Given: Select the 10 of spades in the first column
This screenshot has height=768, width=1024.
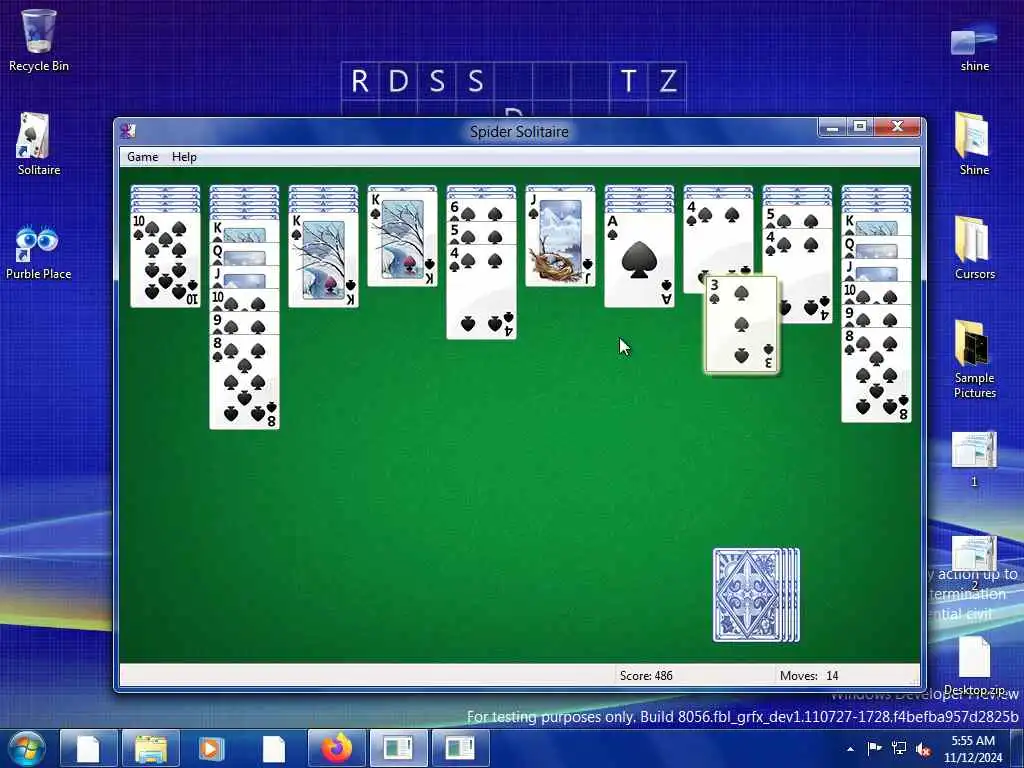Looking at the screenshot, I should point(165,259).
